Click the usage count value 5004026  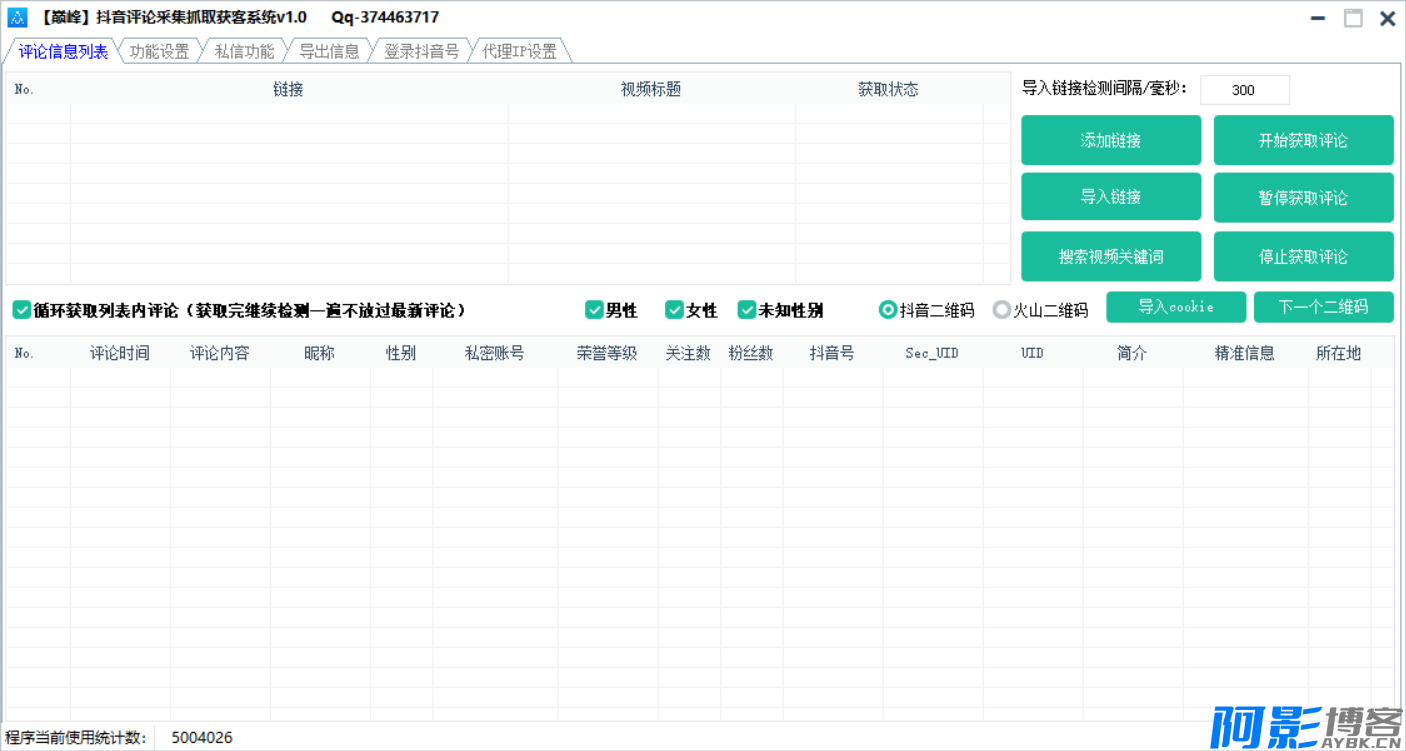coord(202,738)
